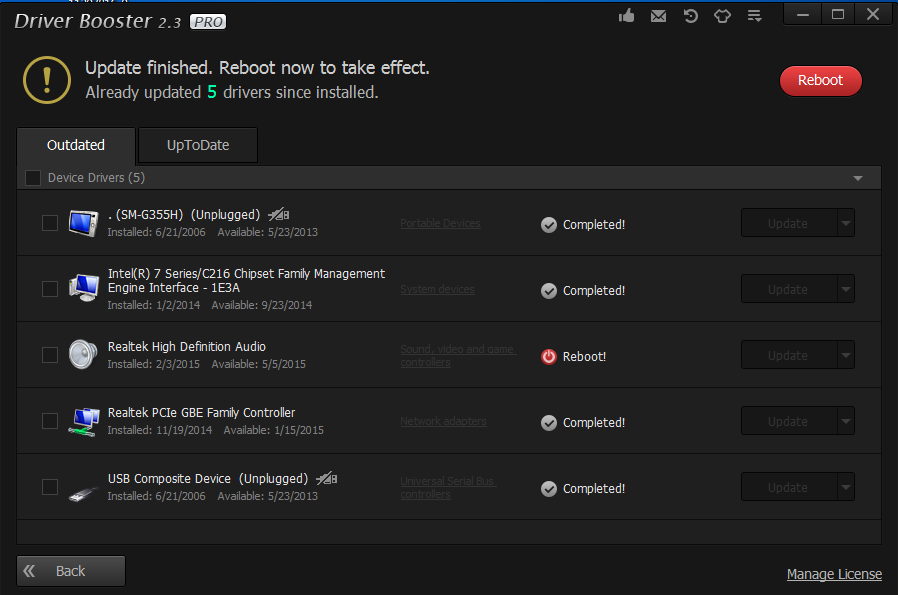898x595 pixels.
Task: Open Update dropdown arrow for Realtek Audio
Action: click(x=846, y=354)
